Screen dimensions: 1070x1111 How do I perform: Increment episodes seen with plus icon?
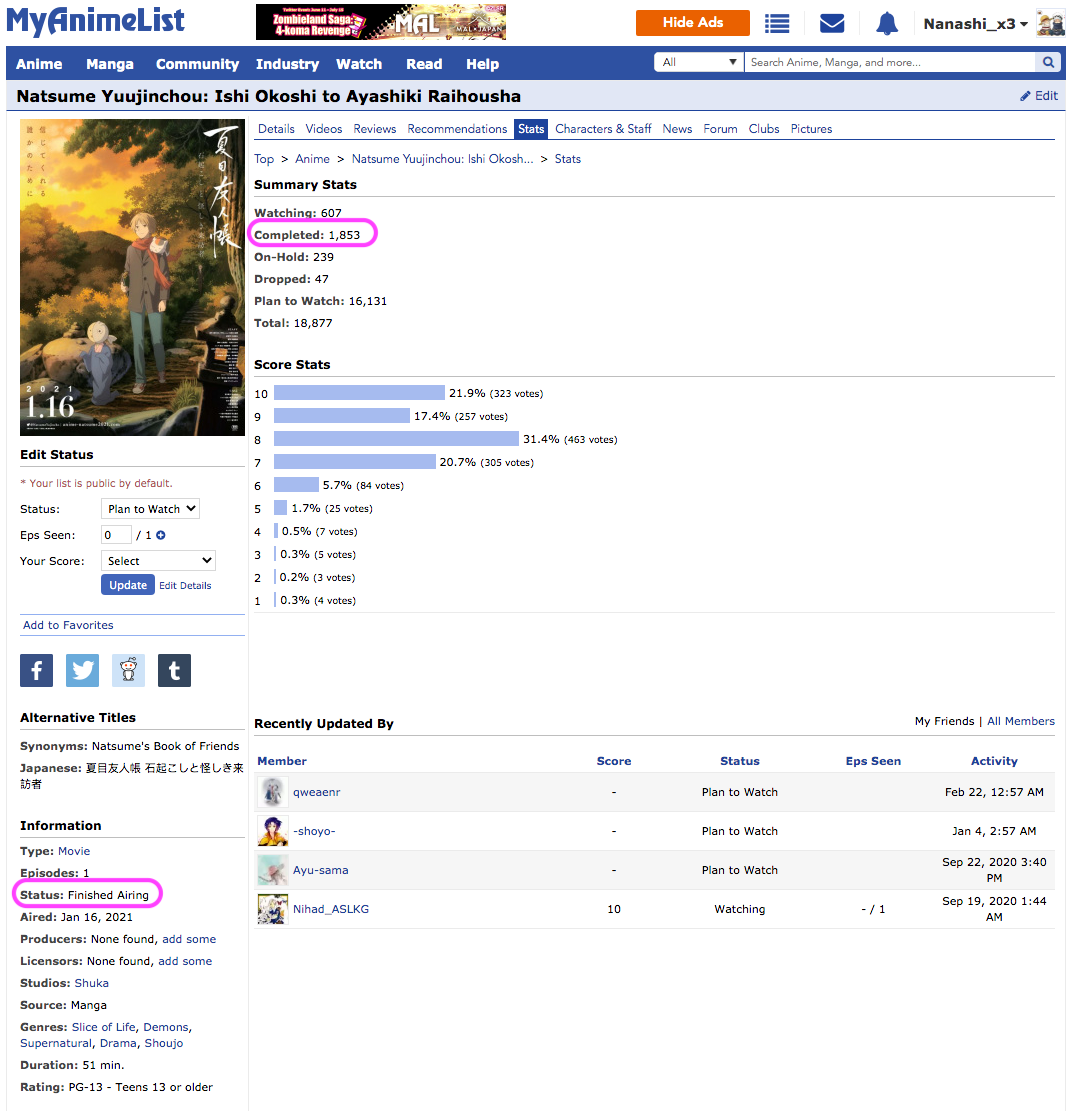161,536
